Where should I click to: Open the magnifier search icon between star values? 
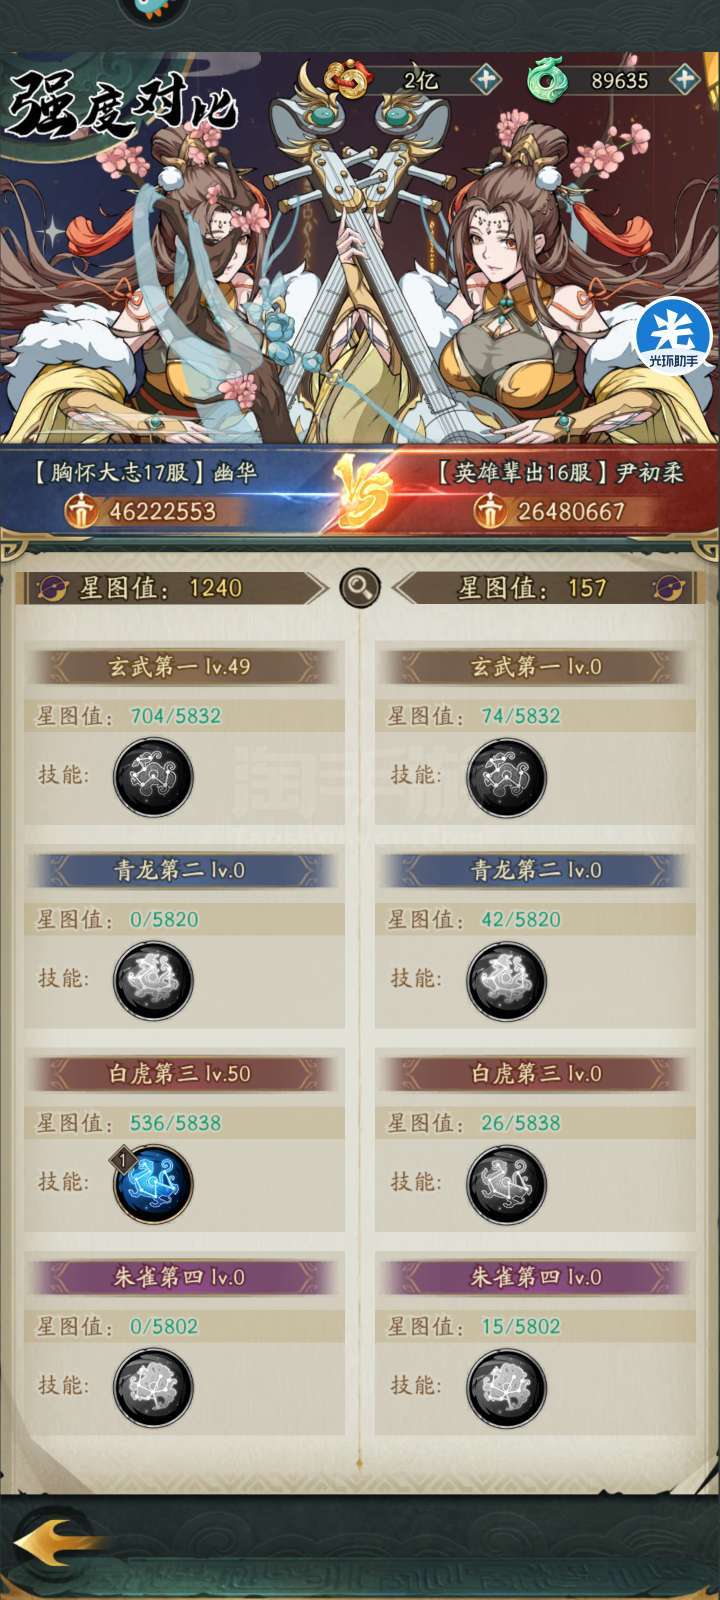(x=360, y=588)
